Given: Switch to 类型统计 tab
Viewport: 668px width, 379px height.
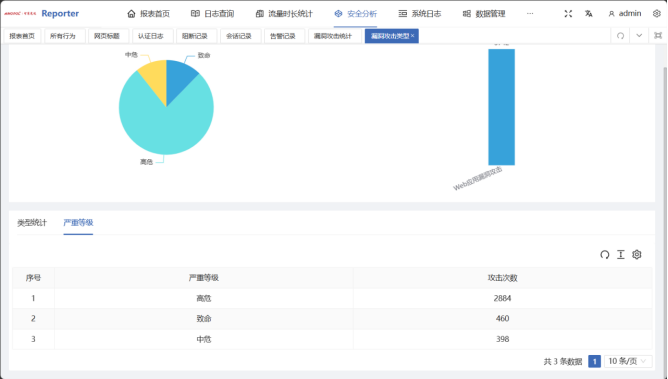Looking at the screenshot, I should click(32, 223).
